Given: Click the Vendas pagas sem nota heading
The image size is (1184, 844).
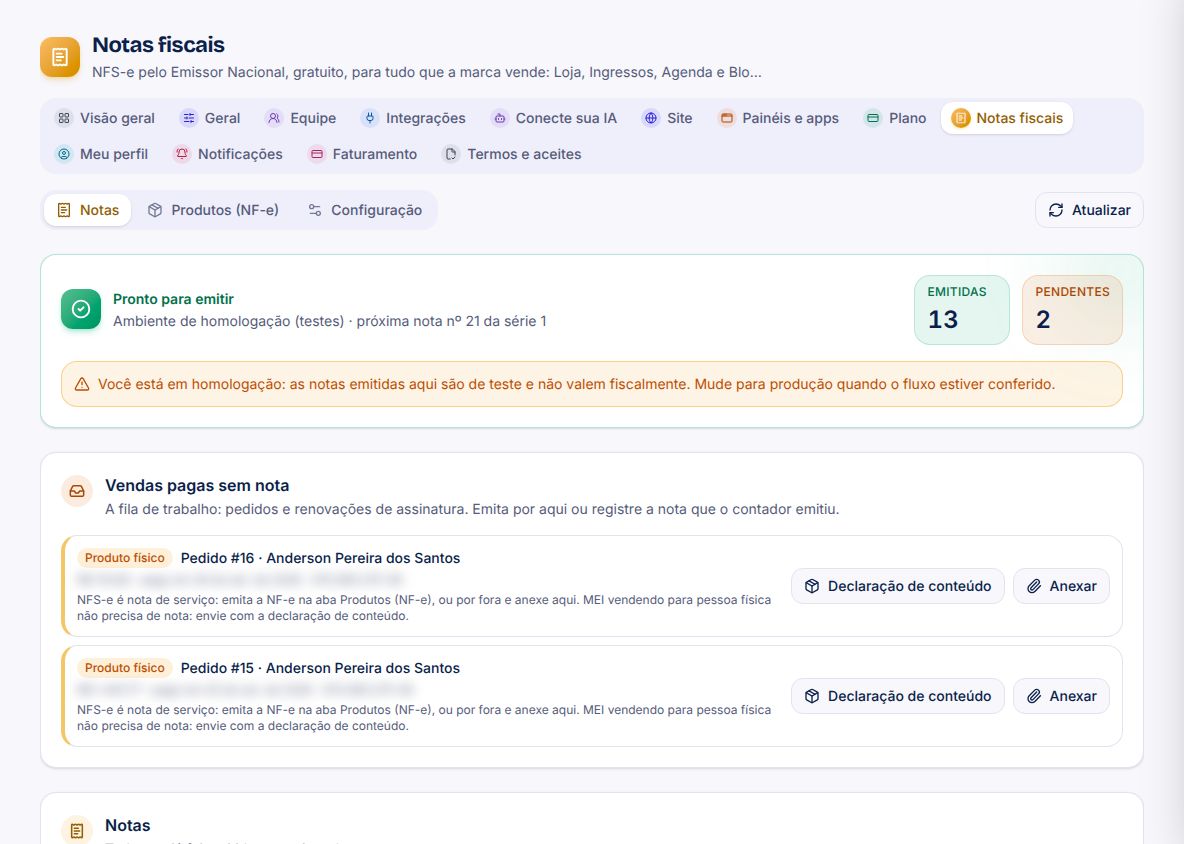Looking at the screenshot, I should 197,485.
